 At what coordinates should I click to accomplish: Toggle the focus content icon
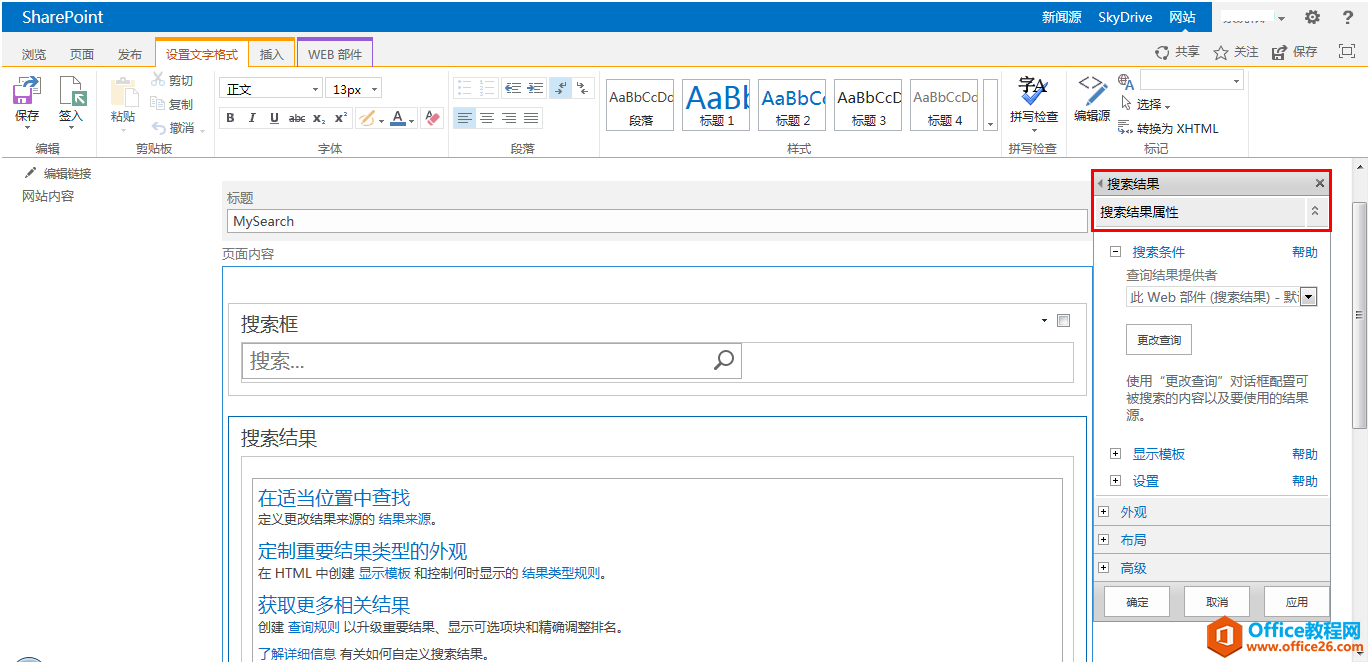(x=1345, y=52)
